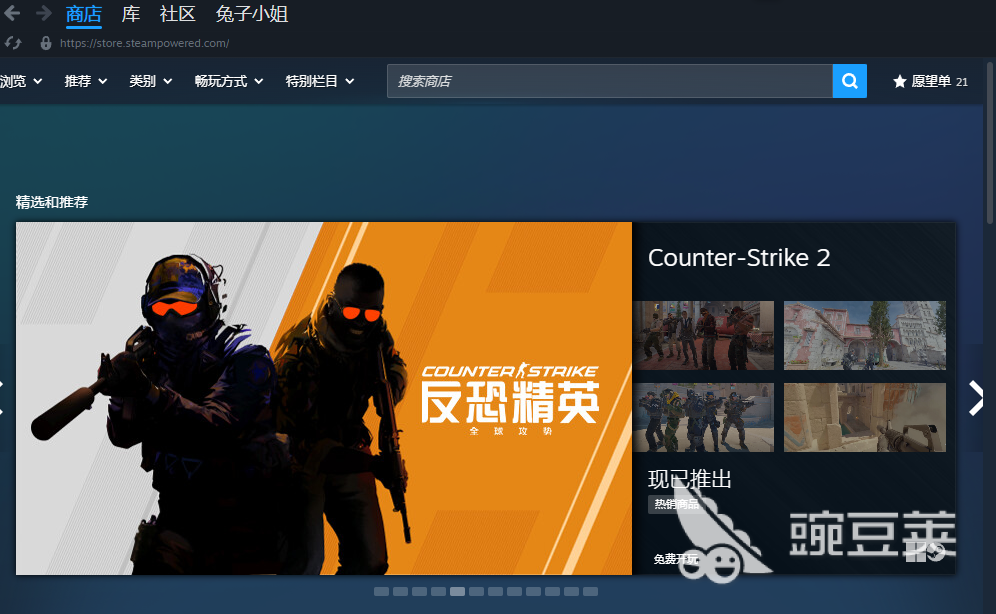Open the 愿望单 wishlist link
Screen dimensions: 996x614
pos(931,81)
